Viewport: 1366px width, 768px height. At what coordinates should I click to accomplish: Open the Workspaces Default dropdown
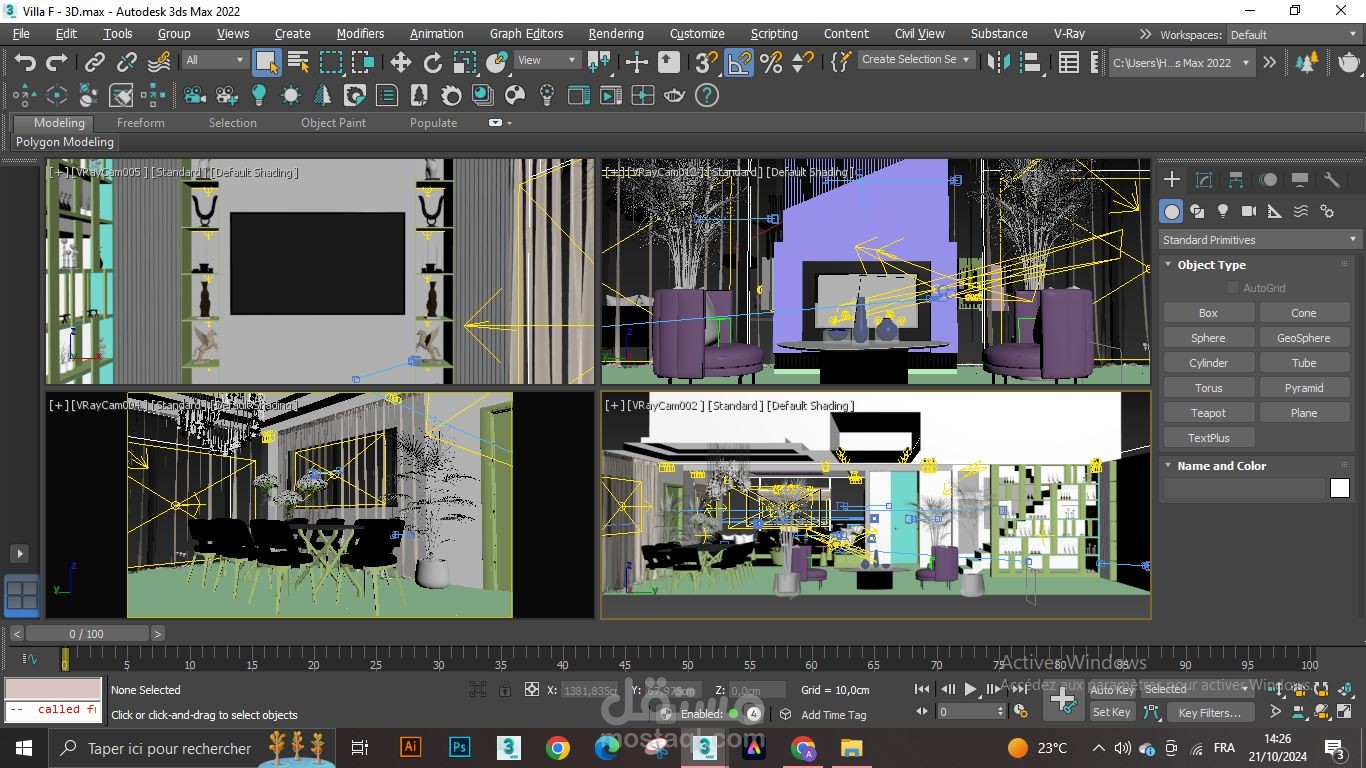pyautogui.click(x=1294, y=34)
